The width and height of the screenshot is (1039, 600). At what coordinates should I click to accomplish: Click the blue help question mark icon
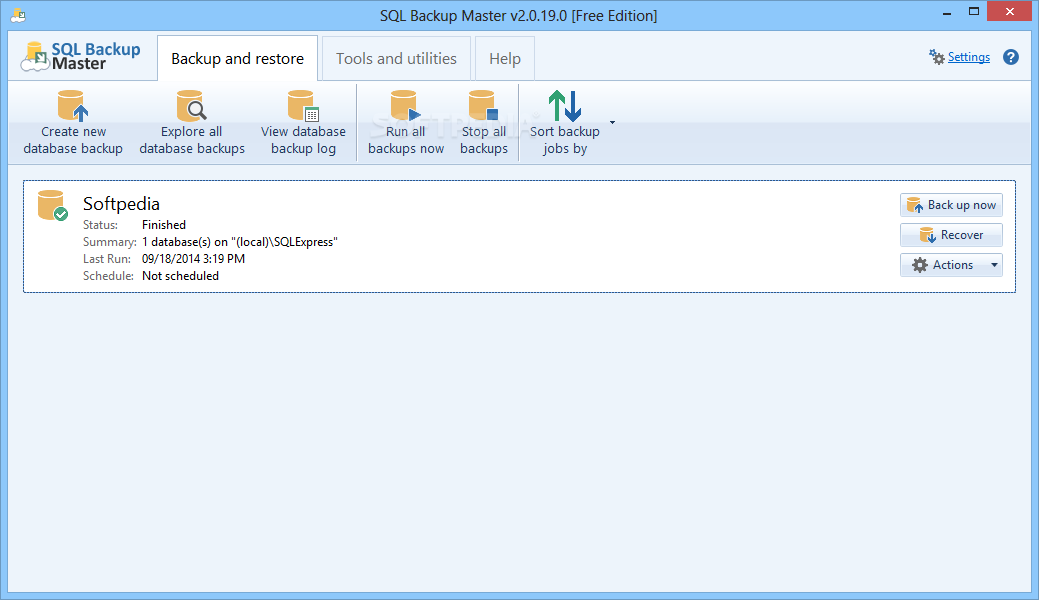[1011, 57]
